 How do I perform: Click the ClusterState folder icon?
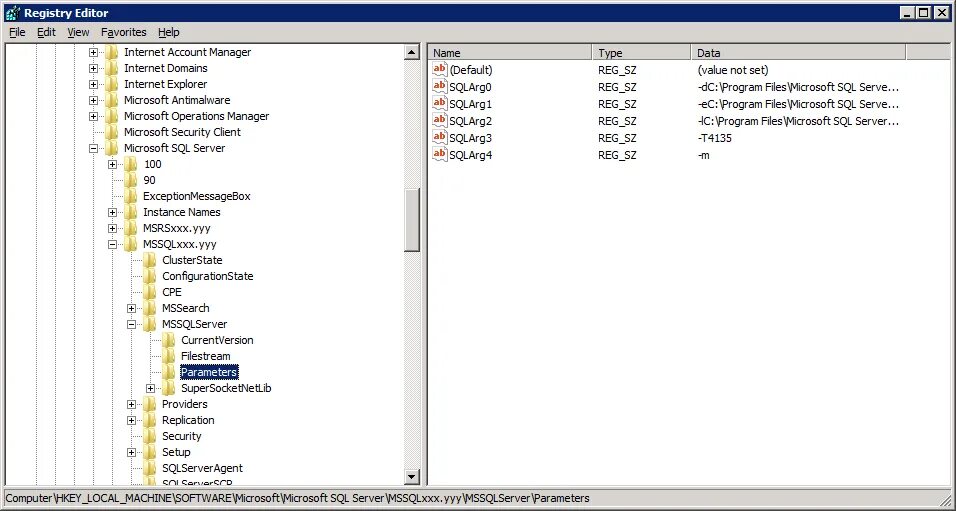(150, 260)
